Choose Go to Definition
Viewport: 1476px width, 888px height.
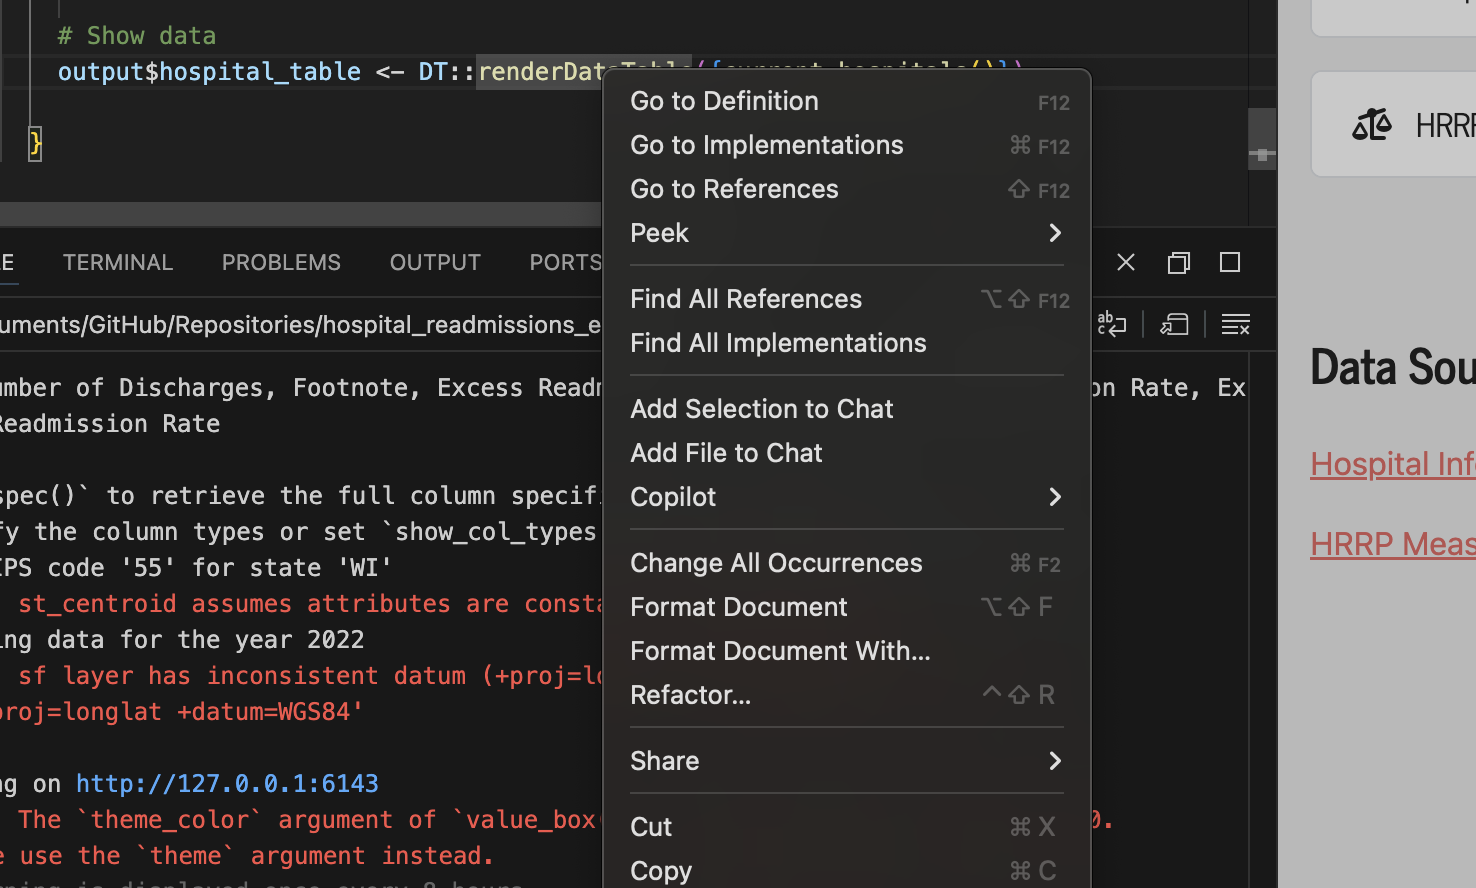click(725, 101)
